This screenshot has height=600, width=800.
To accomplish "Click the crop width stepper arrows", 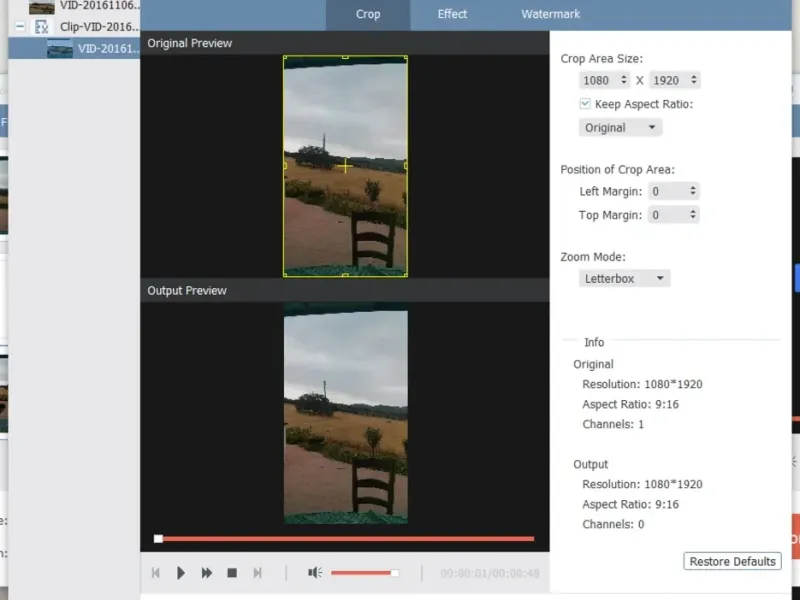I will pyautogui.click(x=623, y=80).
